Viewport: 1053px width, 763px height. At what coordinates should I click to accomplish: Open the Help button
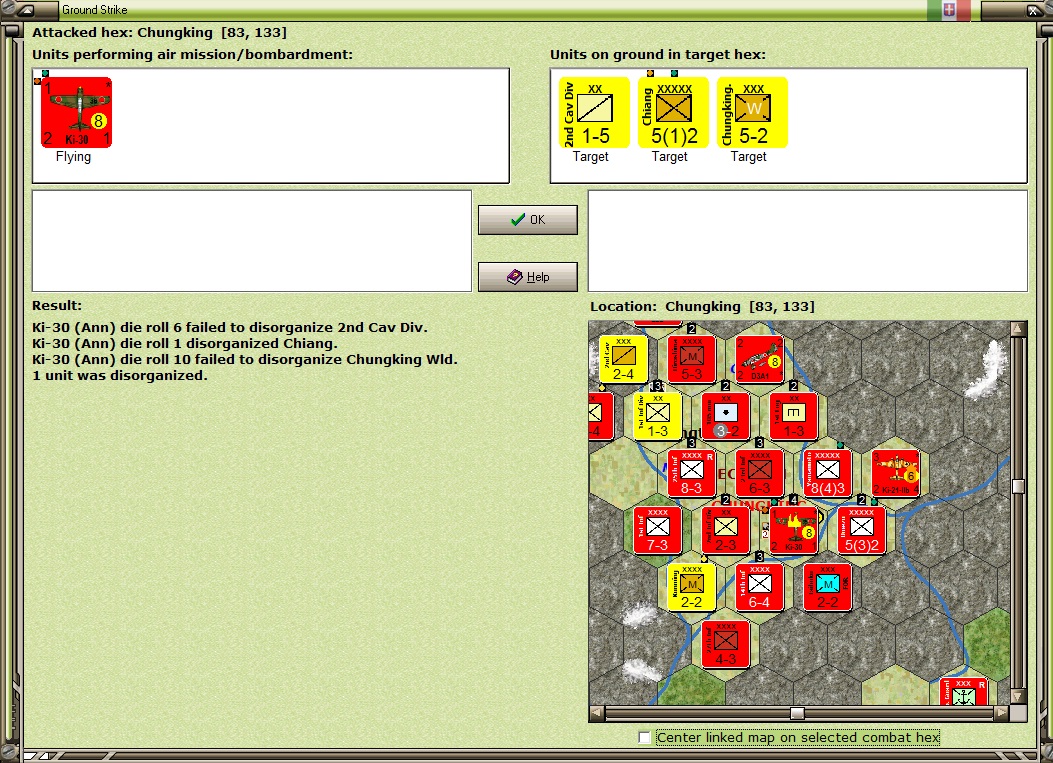(x=528, y=277)
